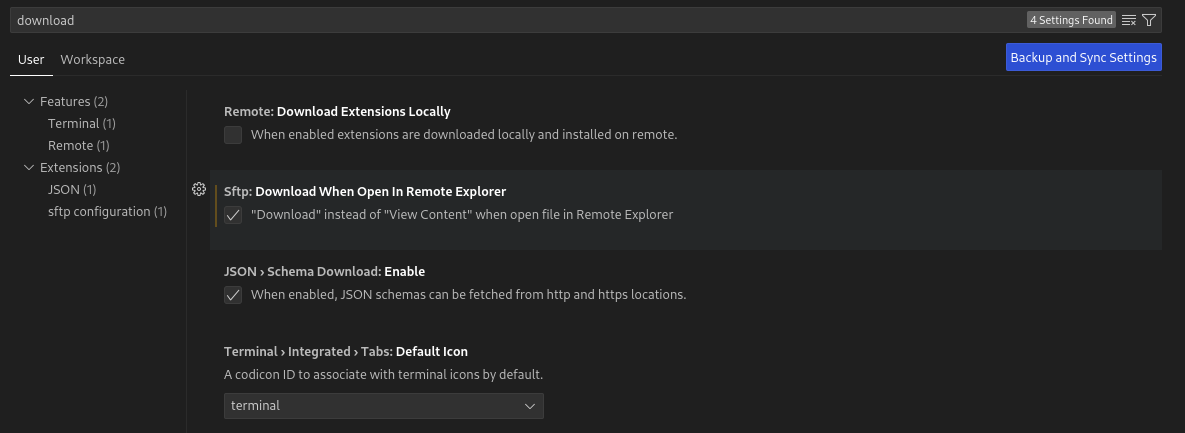1185x433 pixels.
Task: Click Backup and Sync Settings button
Action: click(1083, 57)
